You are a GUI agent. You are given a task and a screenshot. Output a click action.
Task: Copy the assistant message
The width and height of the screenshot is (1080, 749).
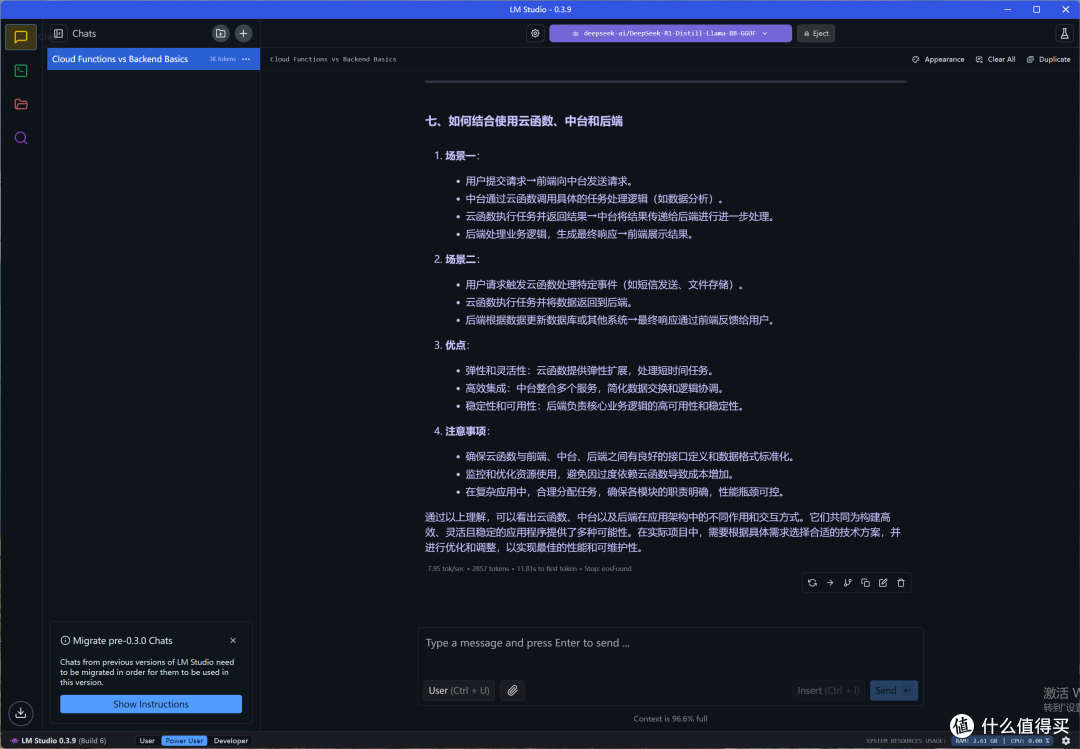click(x=865, y=582)
